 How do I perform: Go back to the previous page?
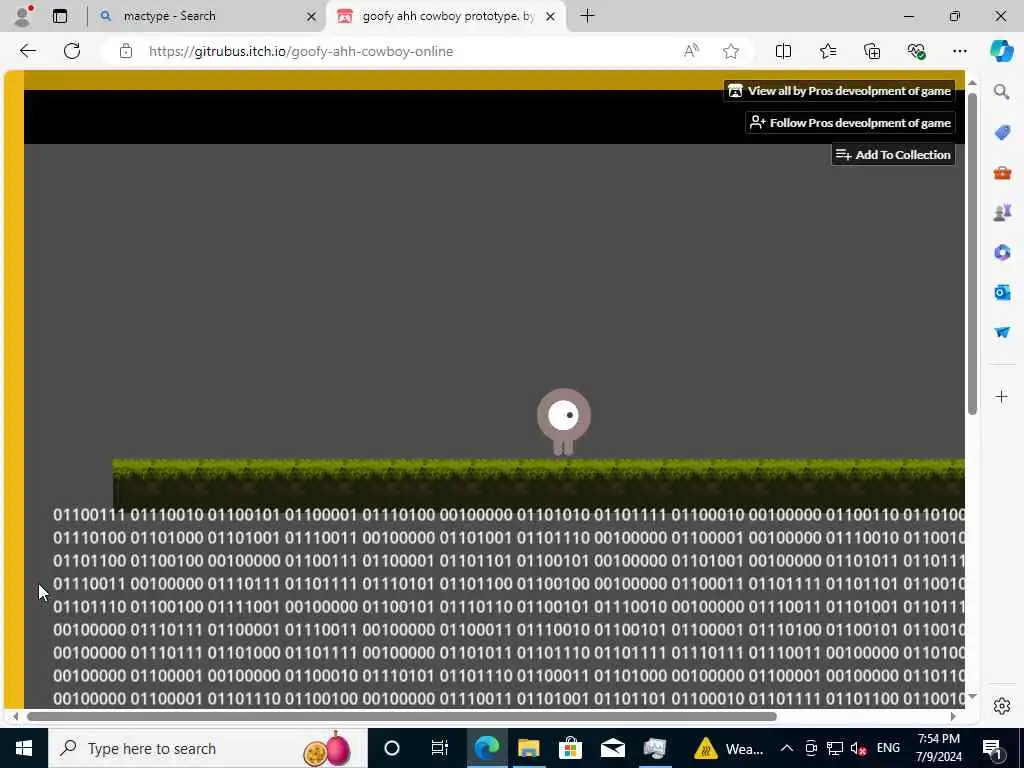(27, 51)
